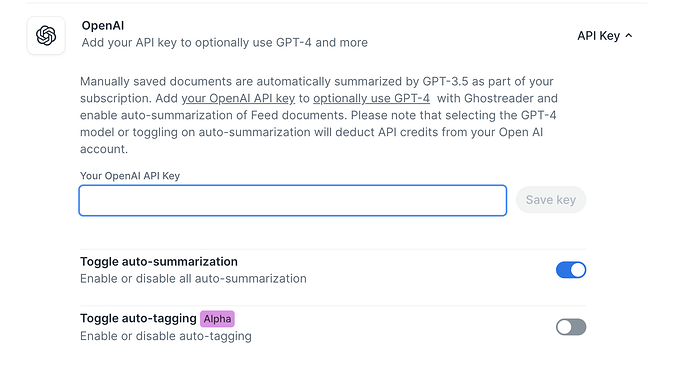Click the white knob on the auto-tagging switch
This screenshot has width=690, height=367.
(x=564, y=327)
